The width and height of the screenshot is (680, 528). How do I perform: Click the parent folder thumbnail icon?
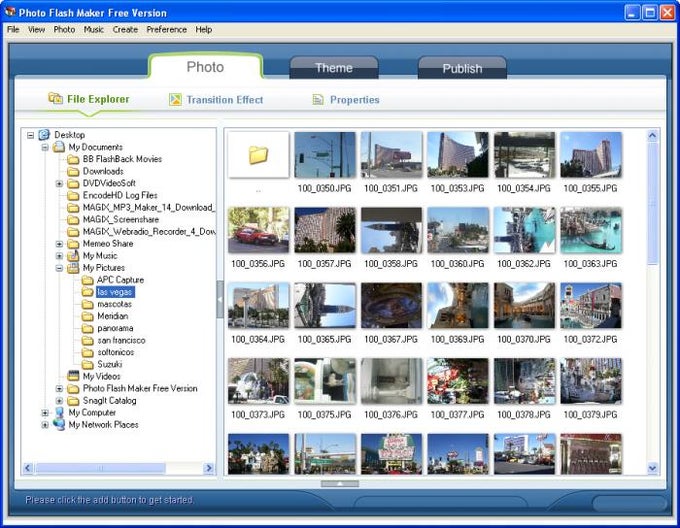click(258, 155)
